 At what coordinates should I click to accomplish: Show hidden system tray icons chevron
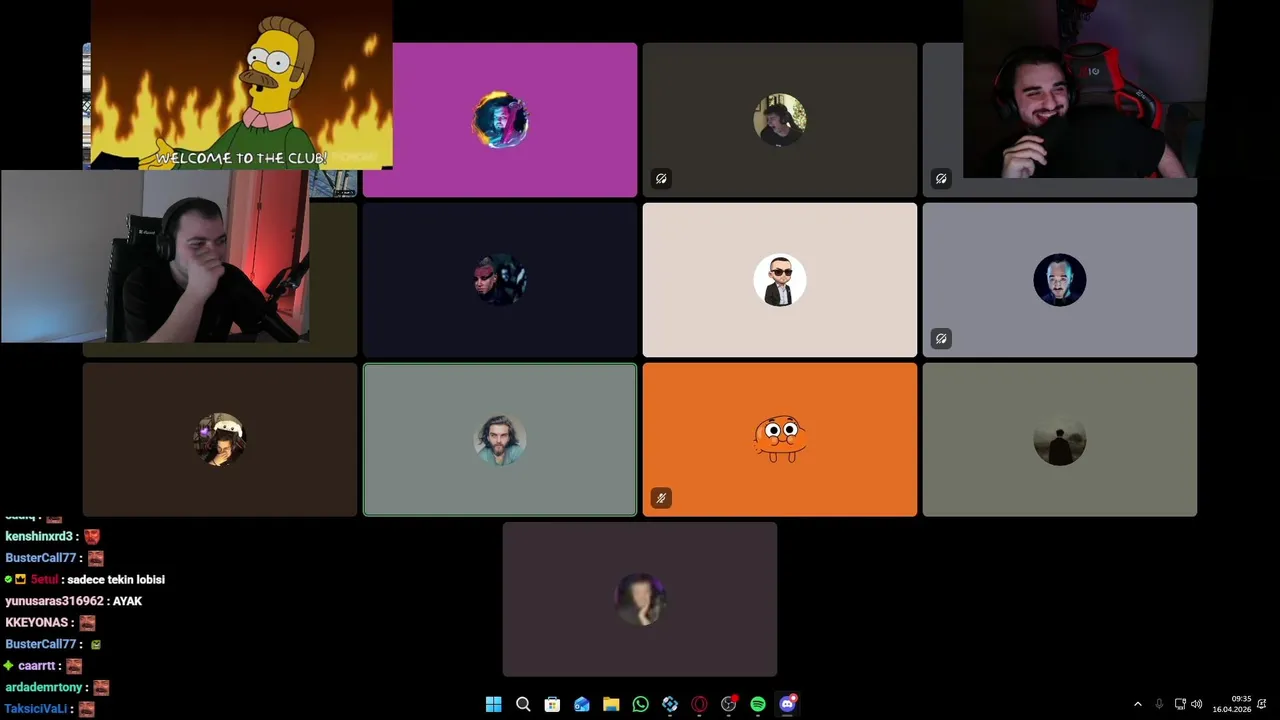pyautogui.click(x=1137, y=704)
